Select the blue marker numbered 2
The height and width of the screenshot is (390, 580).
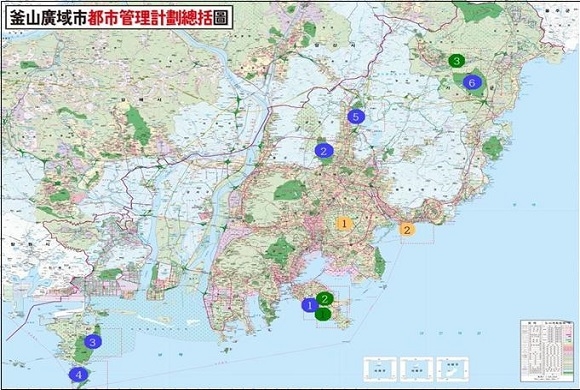[324, 151]
